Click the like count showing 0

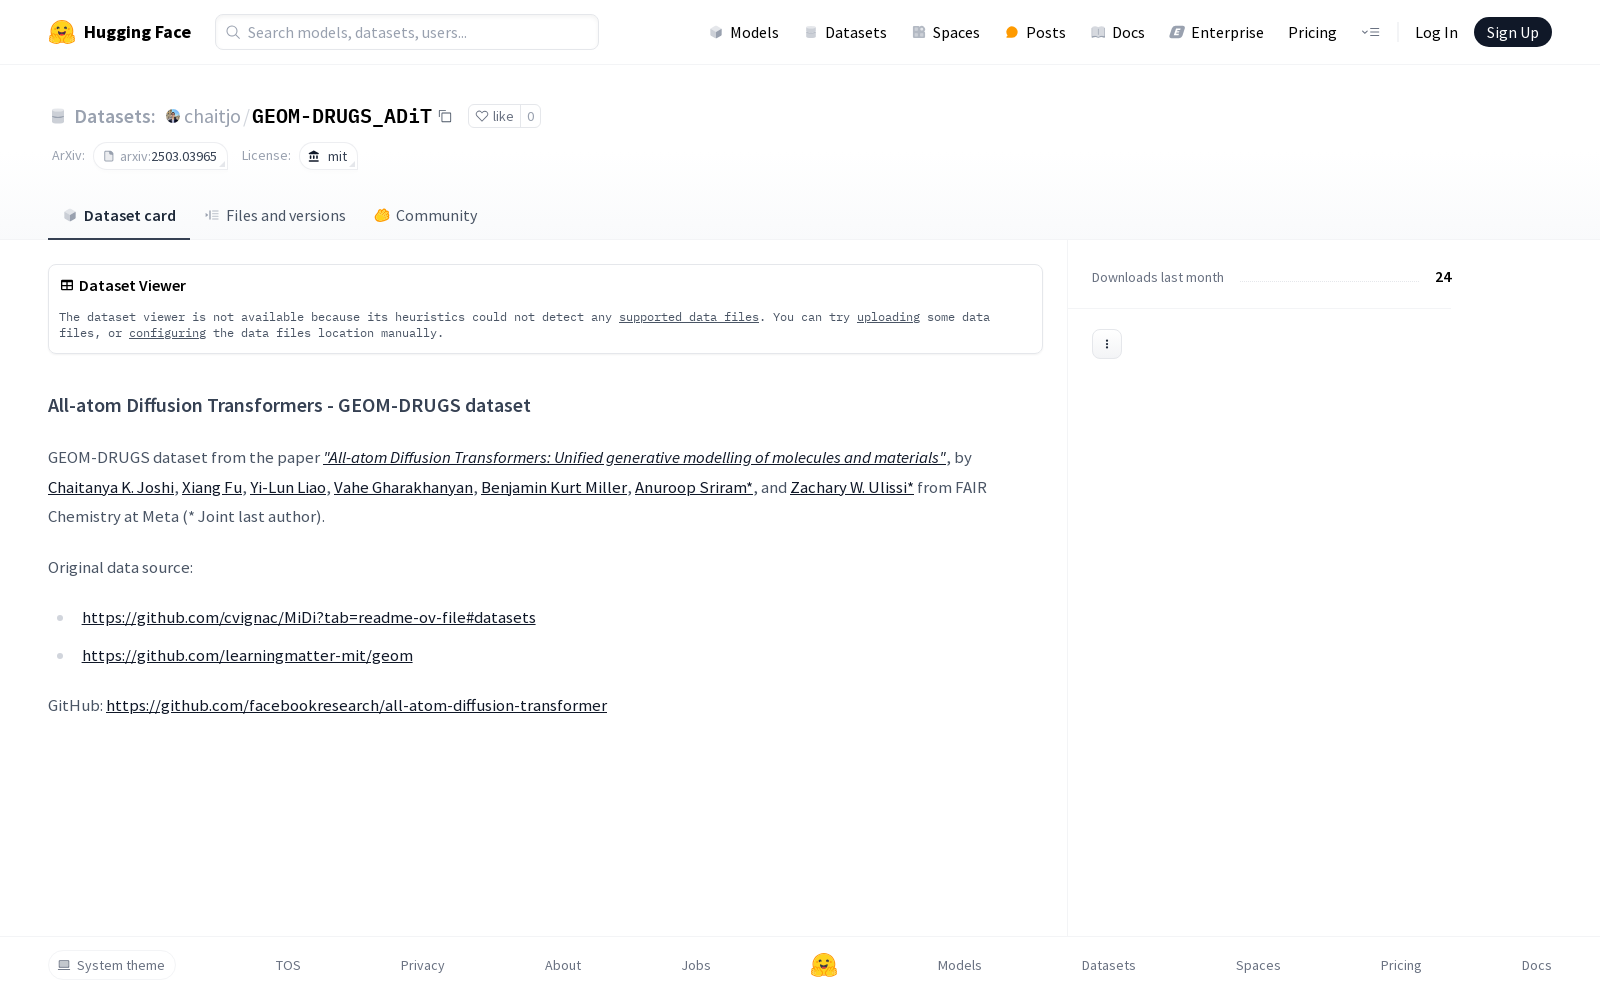pyautogui.click(x=530, y=116)
